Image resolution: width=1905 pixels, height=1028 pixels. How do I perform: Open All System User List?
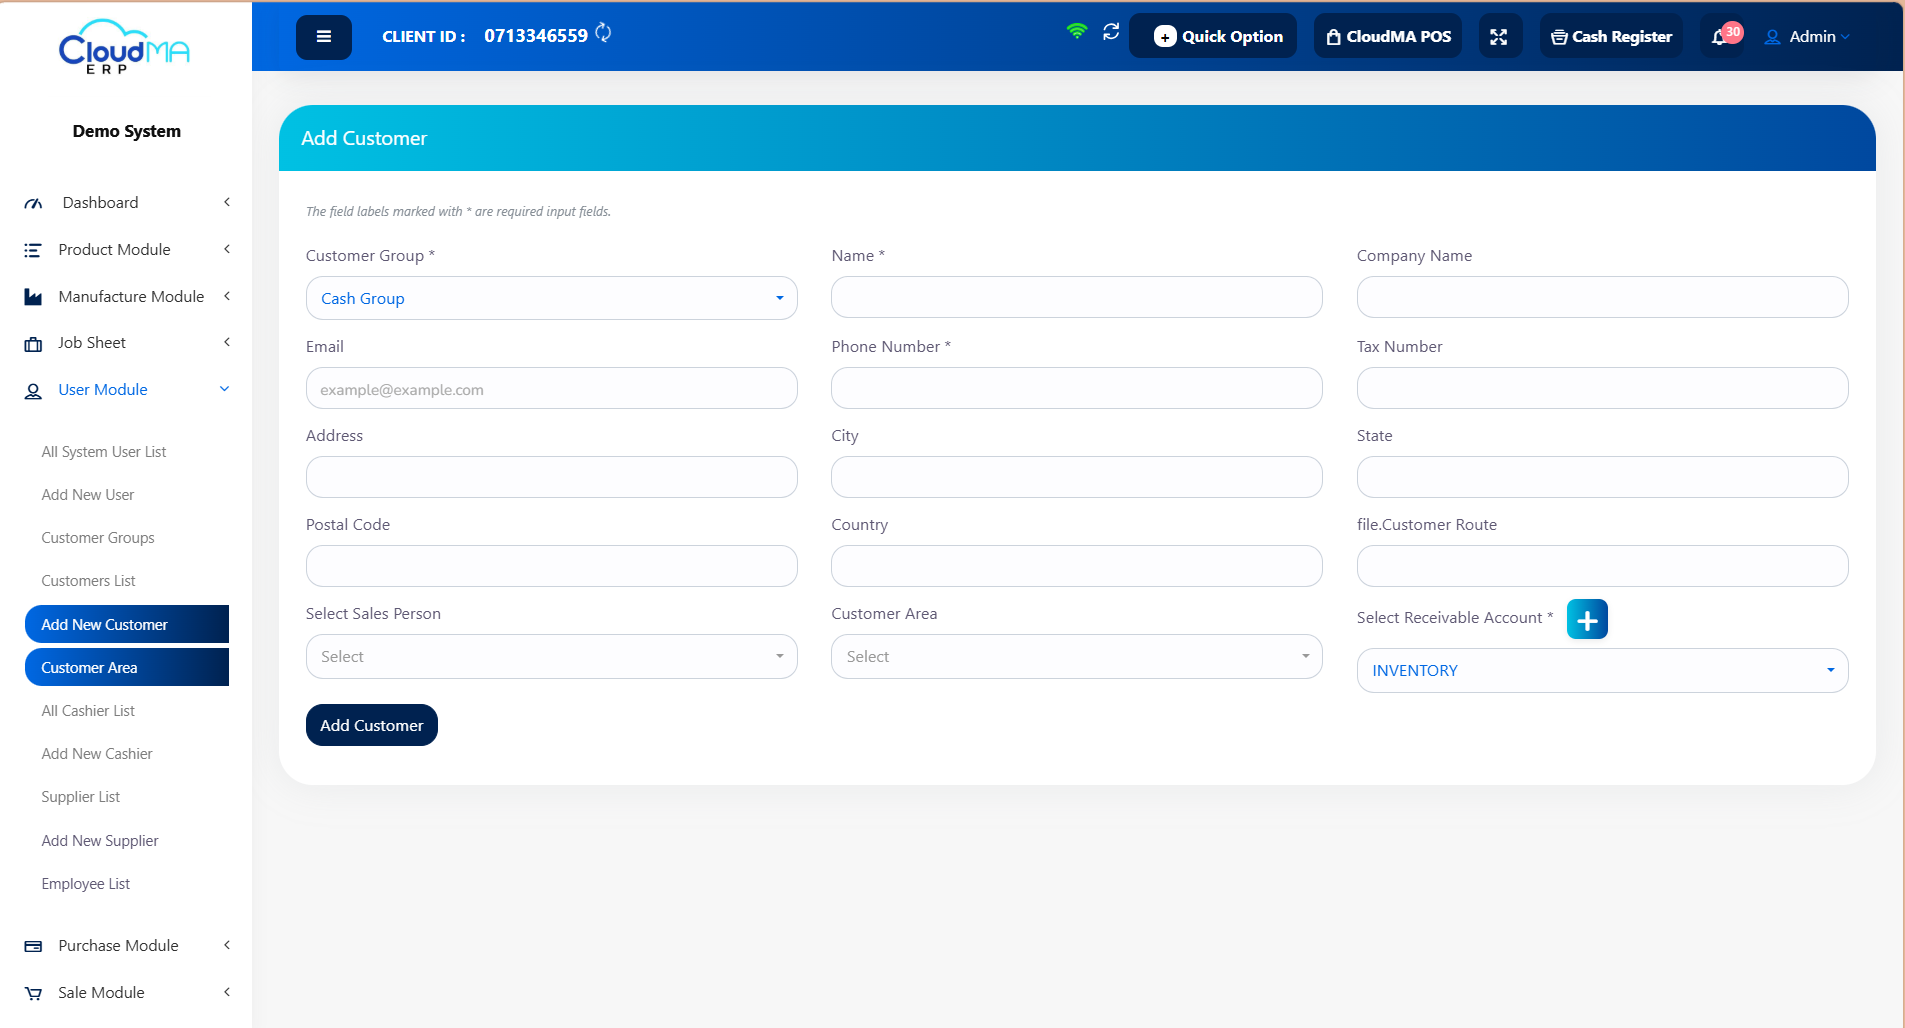point(104,452)
